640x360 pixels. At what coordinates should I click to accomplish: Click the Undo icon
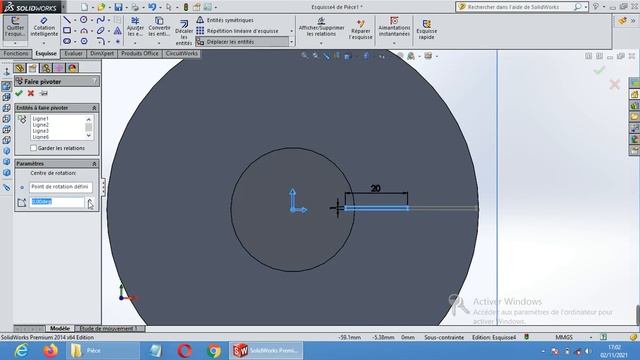click(152, 7)
